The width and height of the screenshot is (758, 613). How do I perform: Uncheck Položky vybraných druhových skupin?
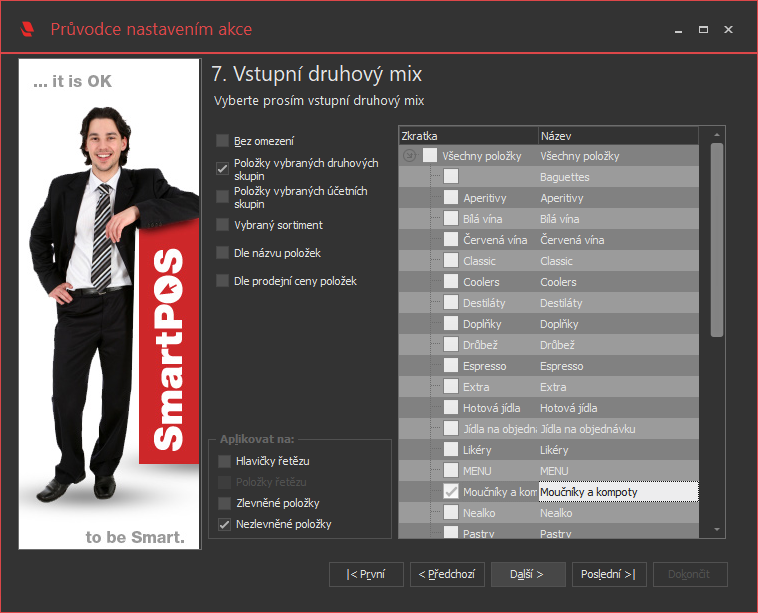click(x=222, y=169)
